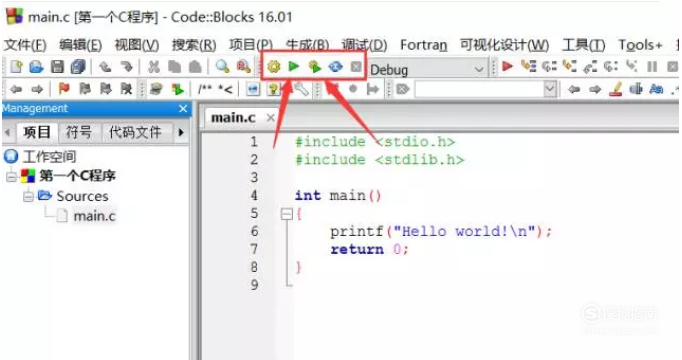This screenshot has height=360, width=682.
Task: Select the main.c editor tab
Action: pos(234,117)
